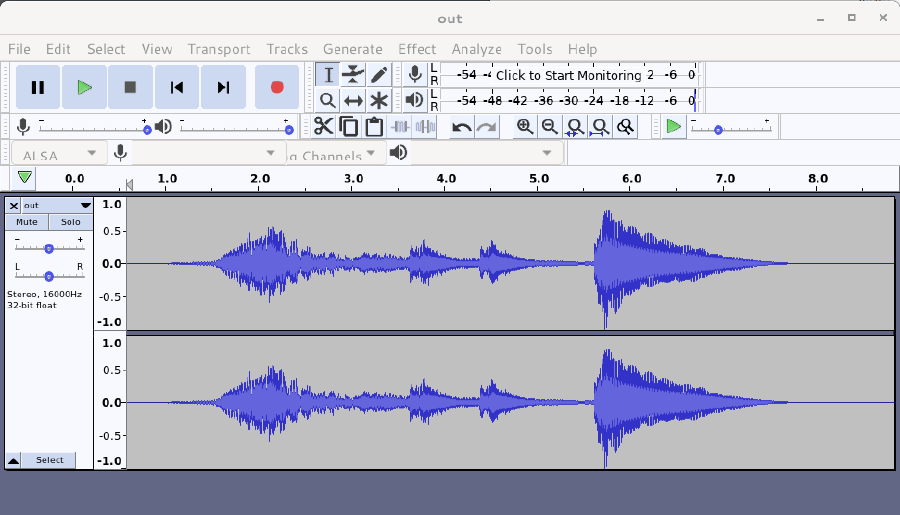Image resolution: width=900 pixels, height=515 pixels.
Task: Start recording with the red Record button
Action: 277,87
